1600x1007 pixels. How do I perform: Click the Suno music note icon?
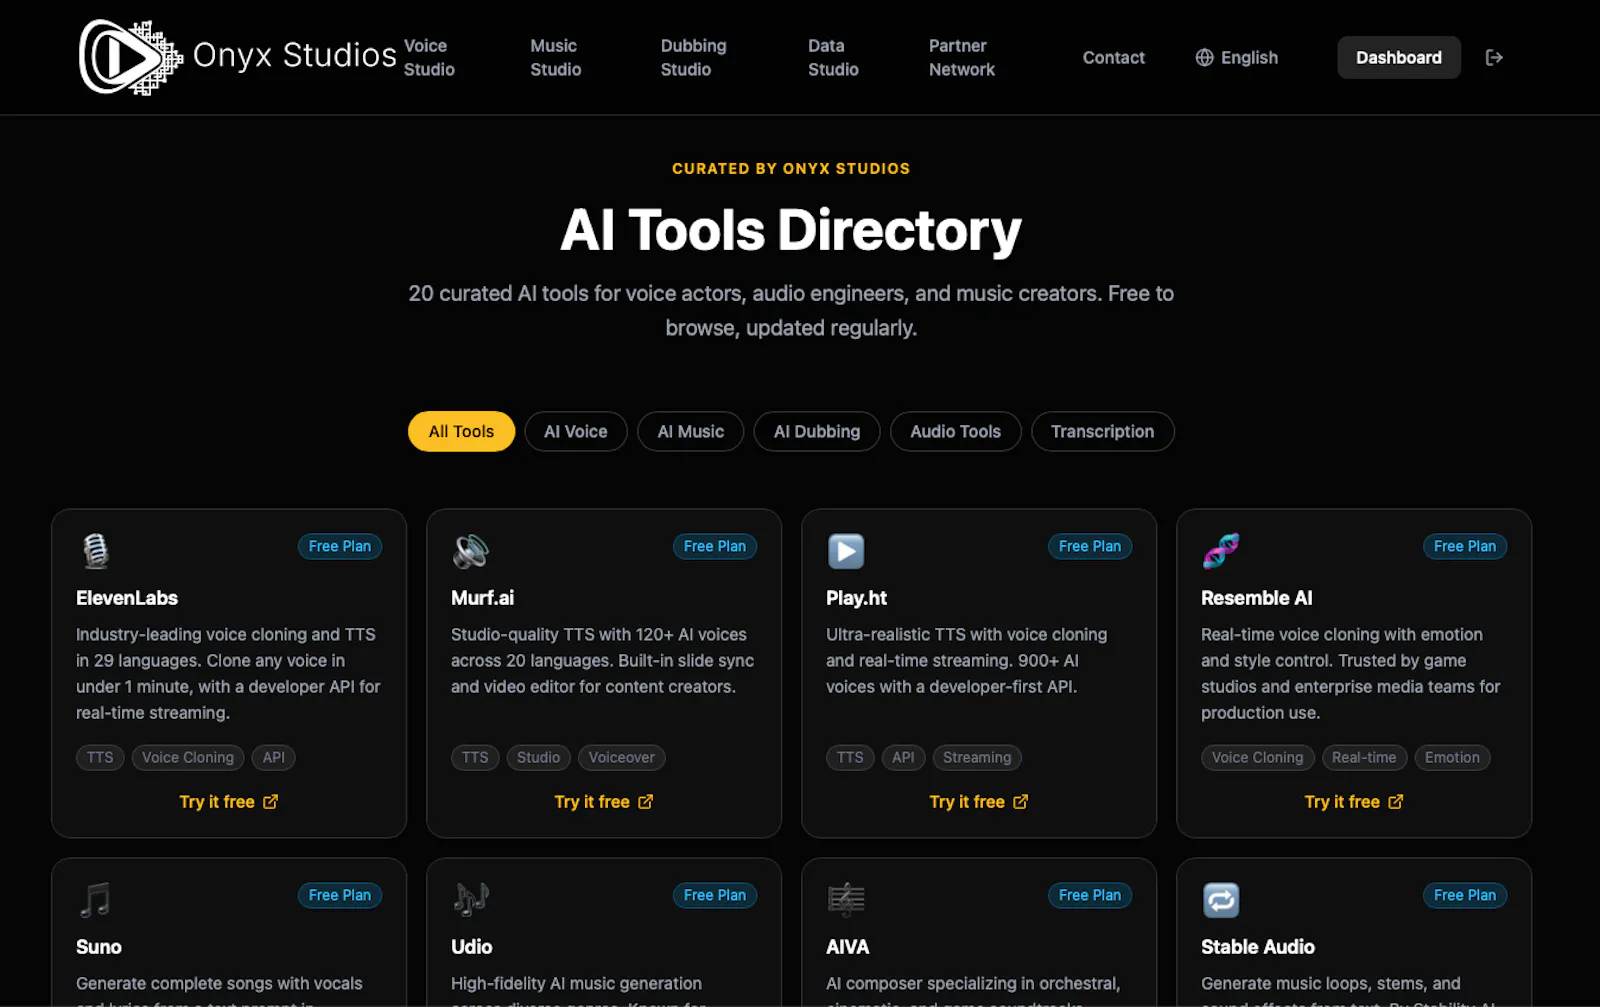click(95, 899)
